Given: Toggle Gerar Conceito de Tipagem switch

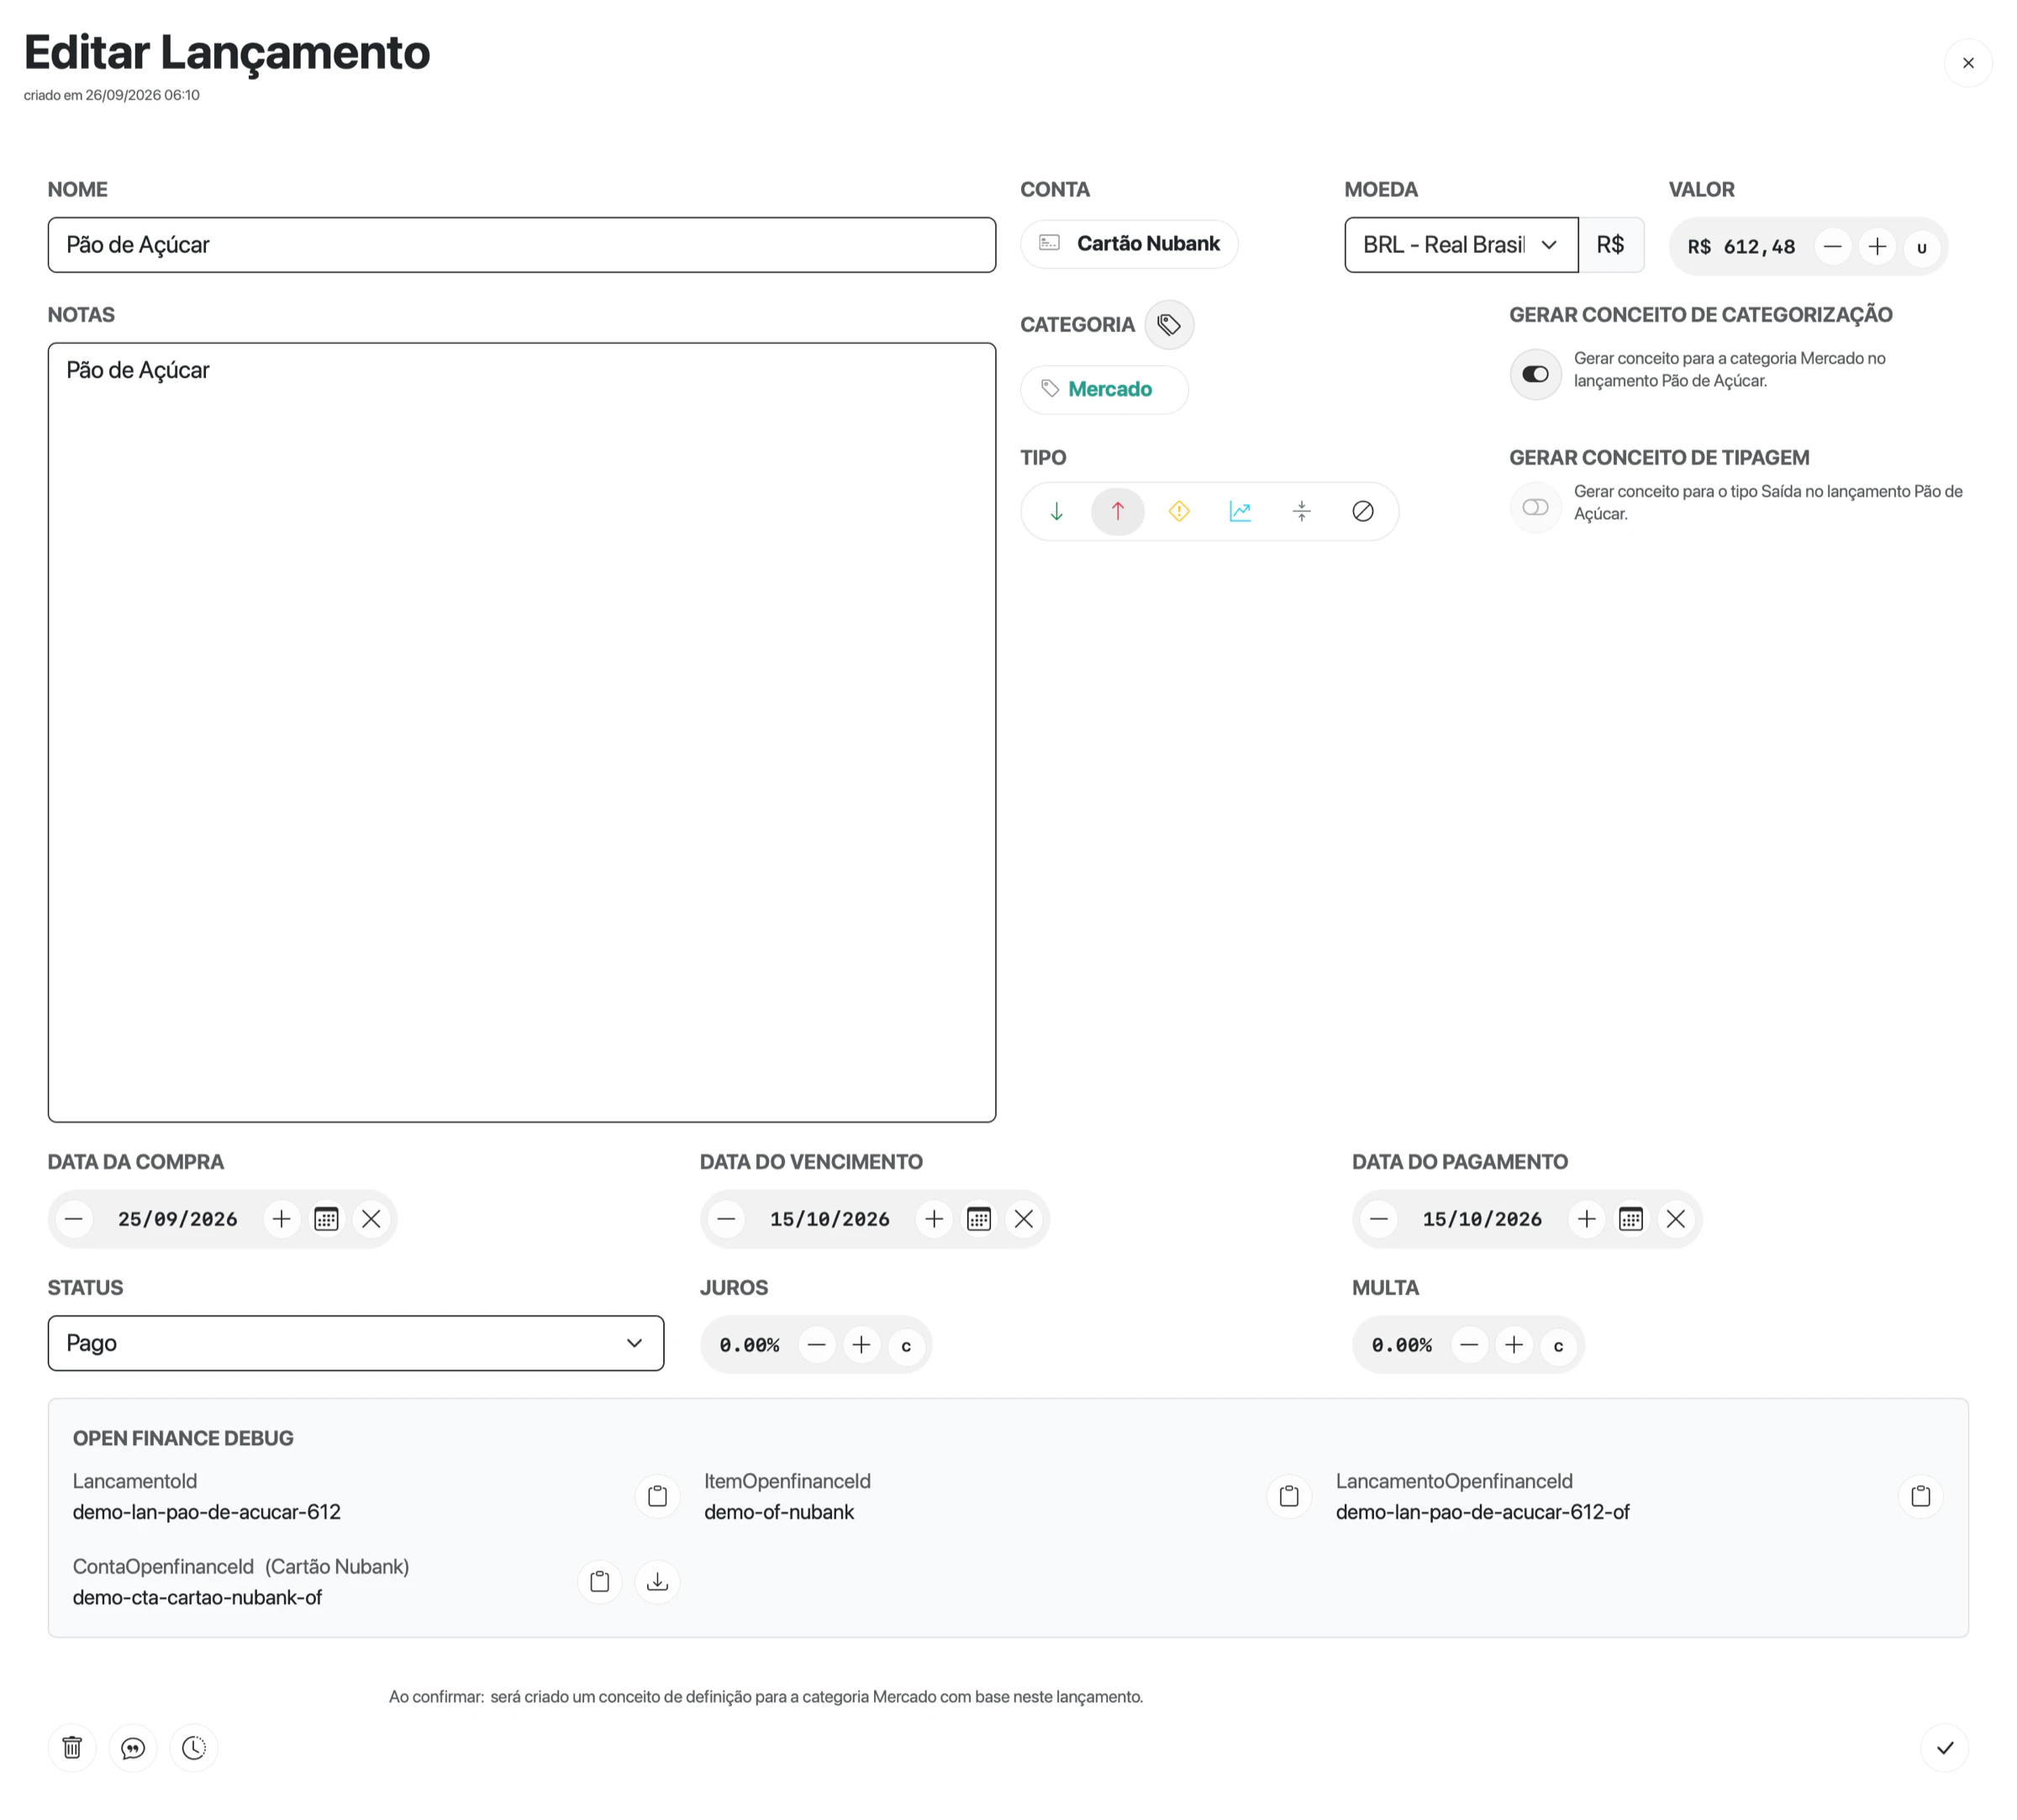Looking at the screenshot, I should tap(1535, 507).
